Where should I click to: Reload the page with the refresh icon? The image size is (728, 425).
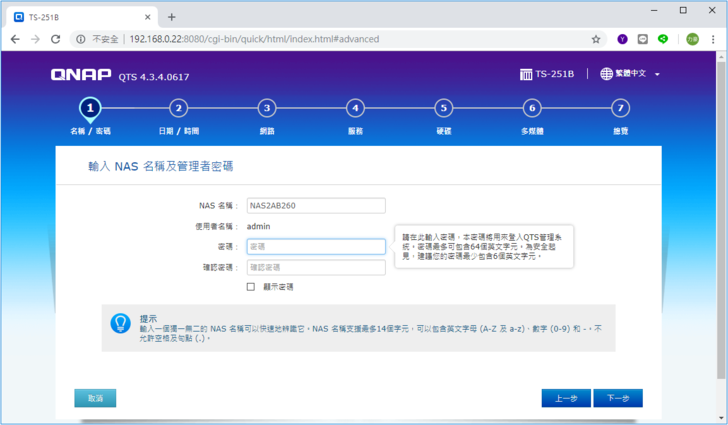pyautogui.click(x=58, y=39)
